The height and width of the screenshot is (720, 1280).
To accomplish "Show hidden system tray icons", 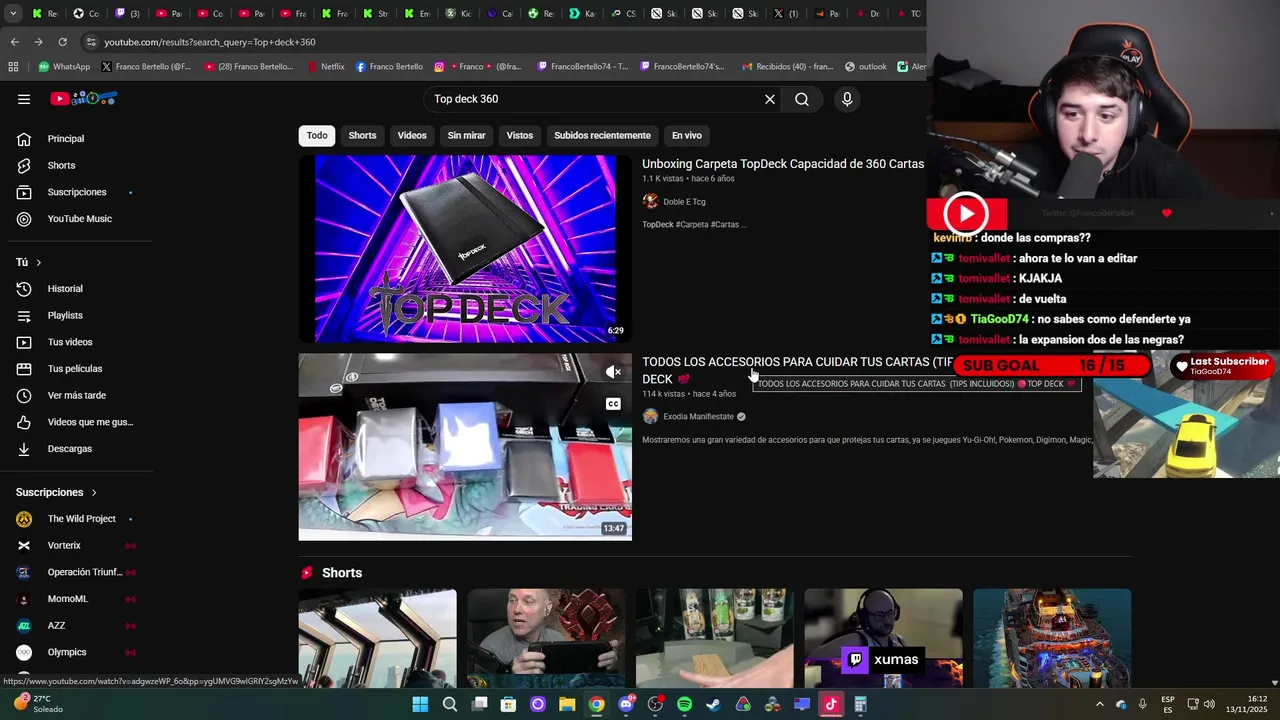I will 1100,704.
